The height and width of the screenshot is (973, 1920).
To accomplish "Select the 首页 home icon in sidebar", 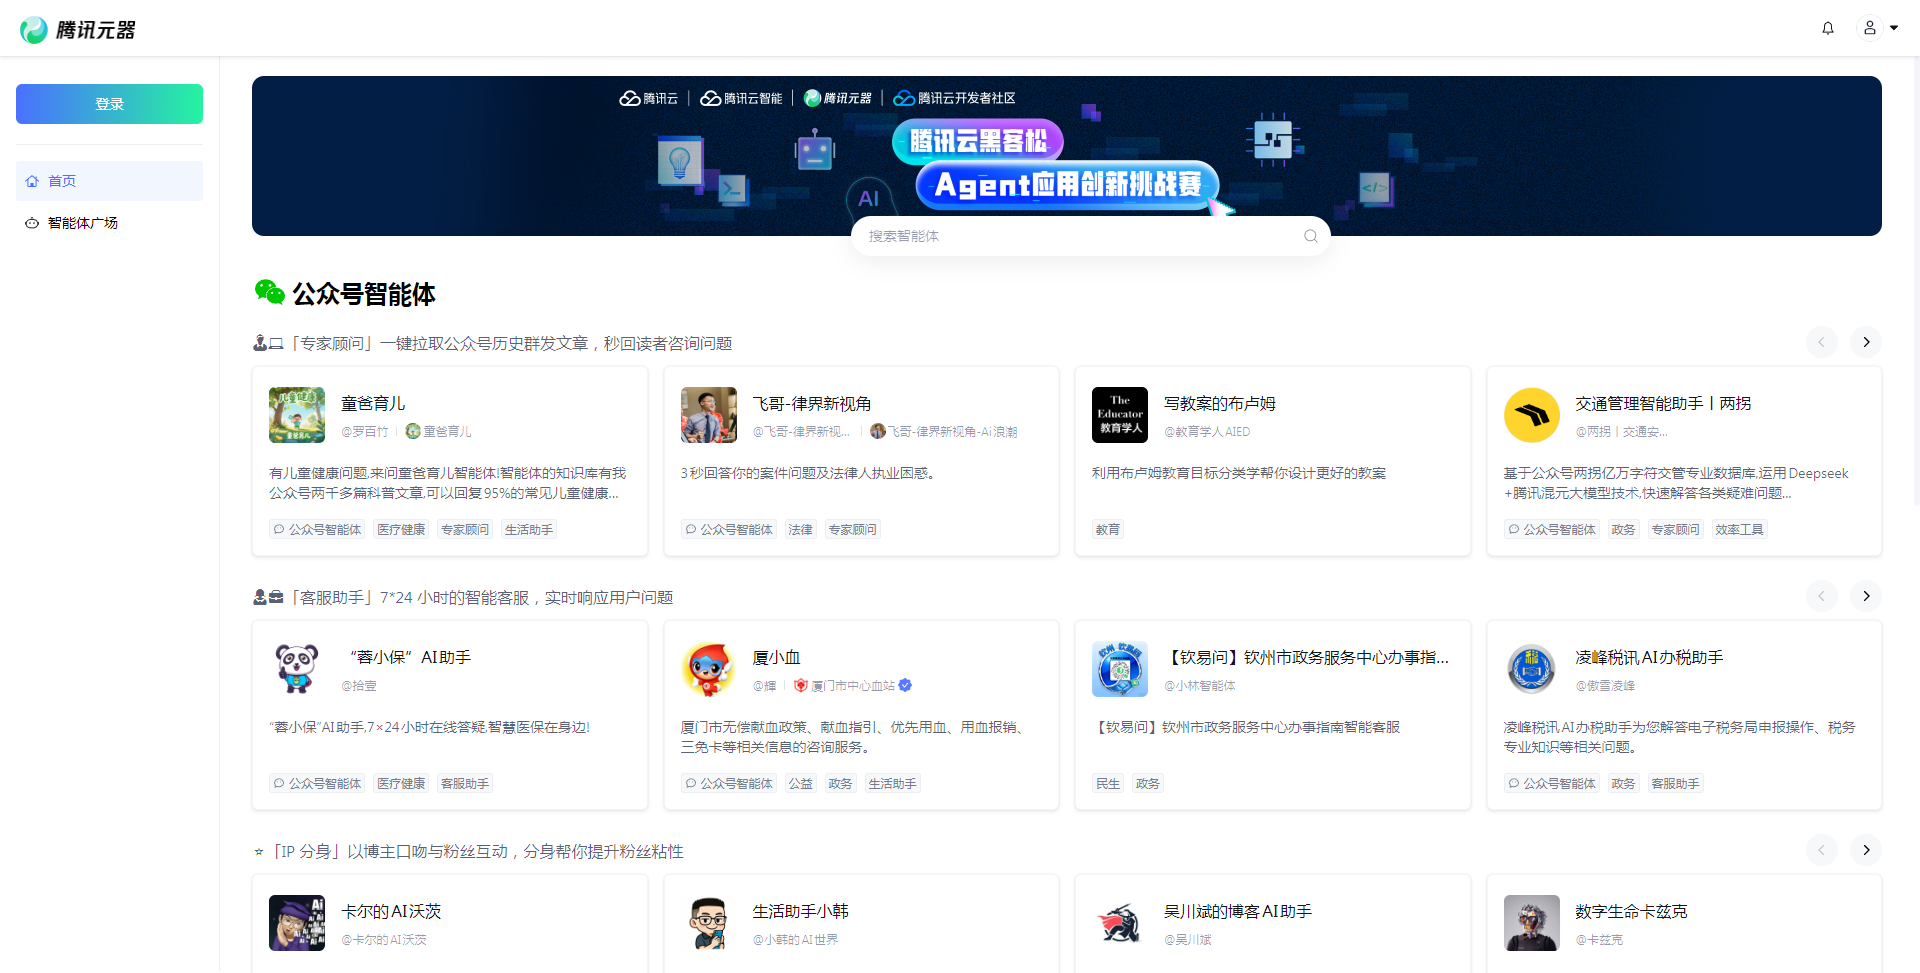I will [x=32, y=181].
